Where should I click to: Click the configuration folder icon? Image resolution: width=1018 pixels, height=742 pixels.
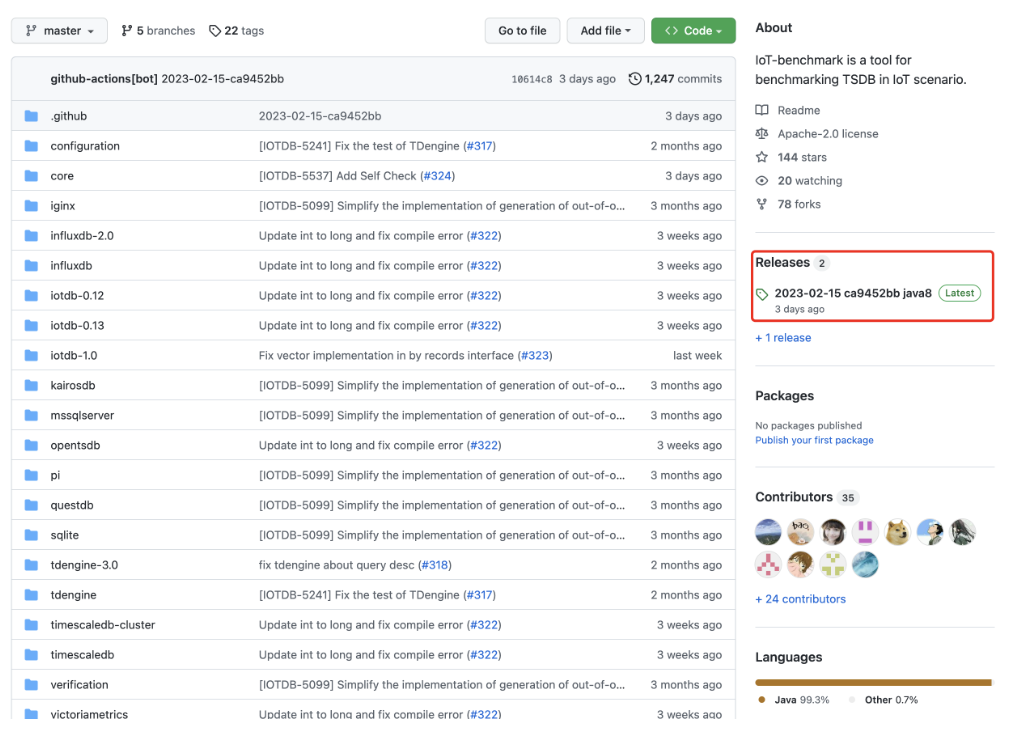pyautogui.click(x=31, y=145)
